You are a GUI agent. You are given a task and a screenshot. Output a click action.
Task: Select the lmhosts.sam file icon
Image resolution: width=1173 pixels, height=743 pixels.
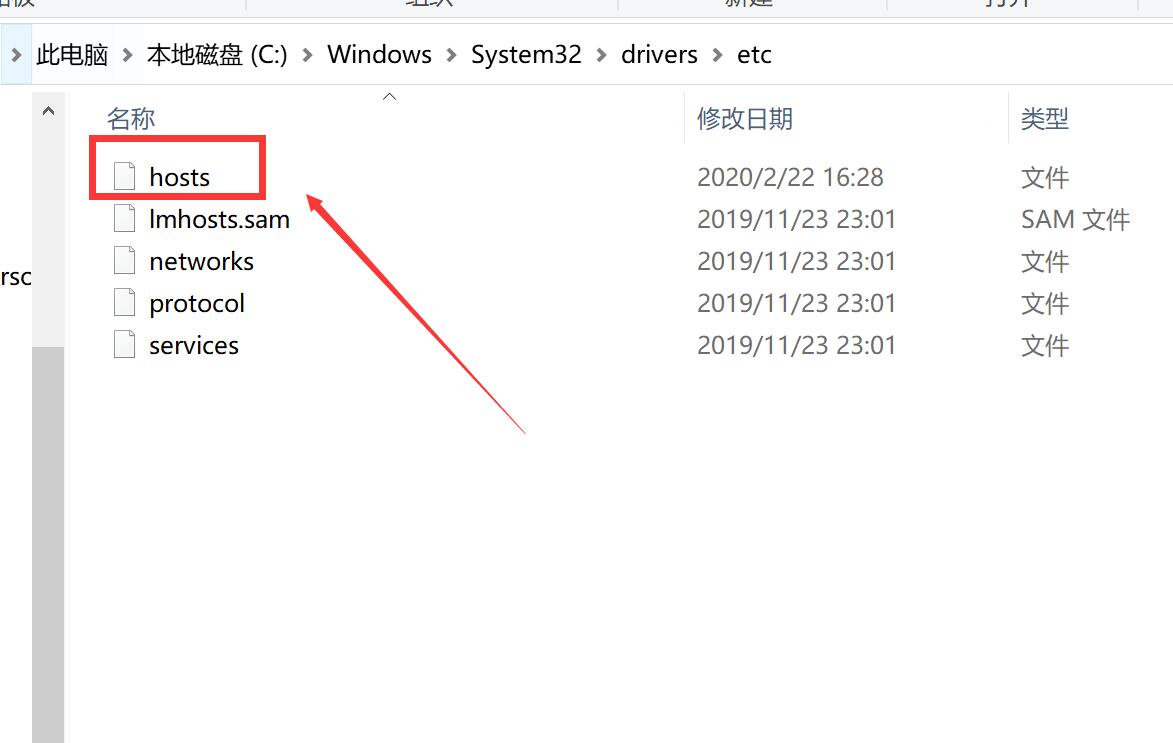tap(124, 218)
